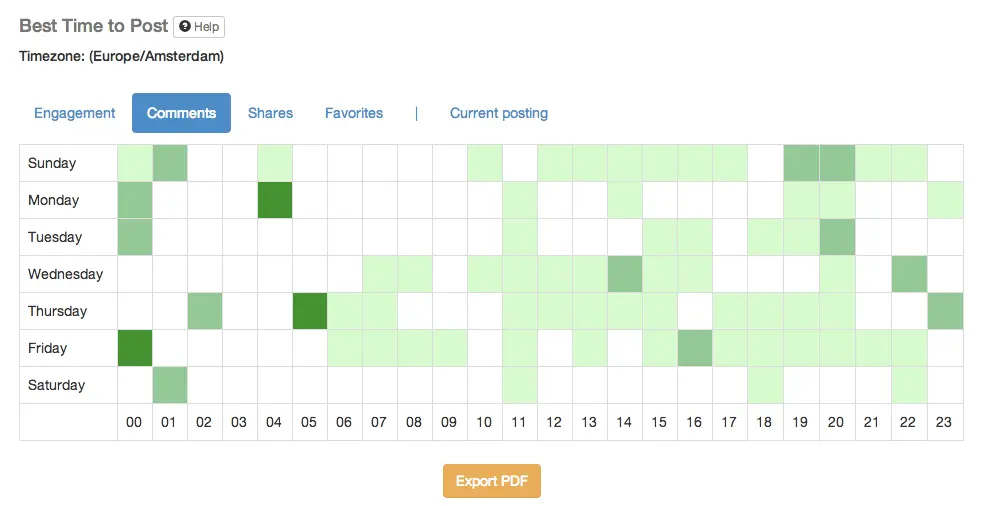Image resolution: width=1002 pixels, height=506 pixels.
Task: Open the Shares tab
Action: coord(270,113)
